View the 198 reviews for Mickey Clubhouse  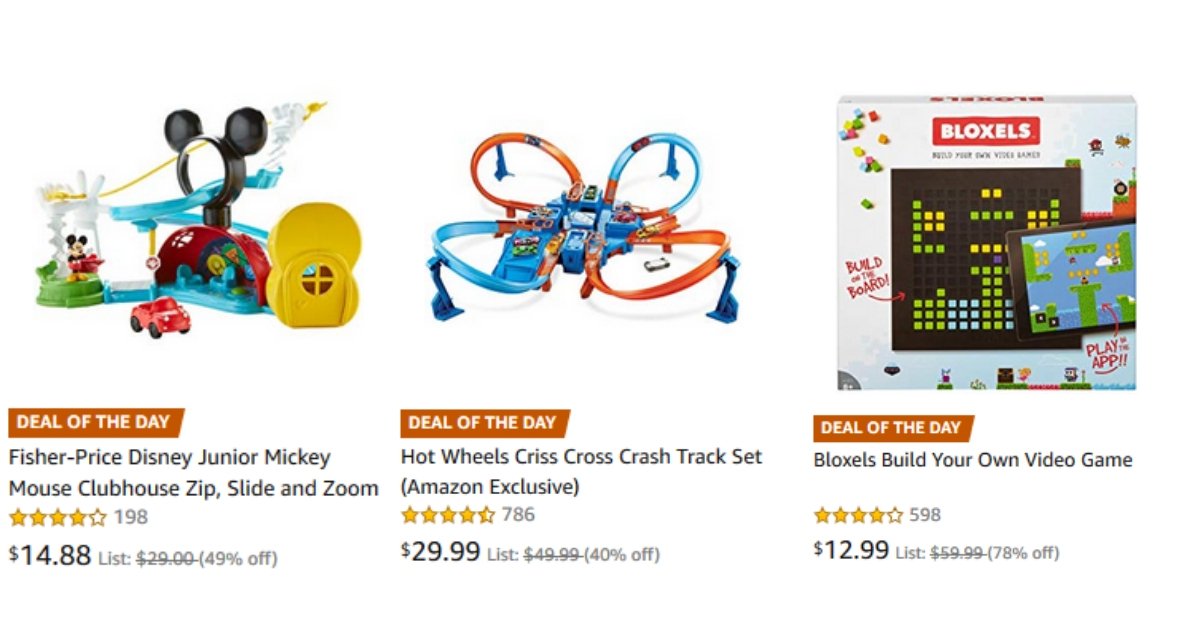point(131,517)
